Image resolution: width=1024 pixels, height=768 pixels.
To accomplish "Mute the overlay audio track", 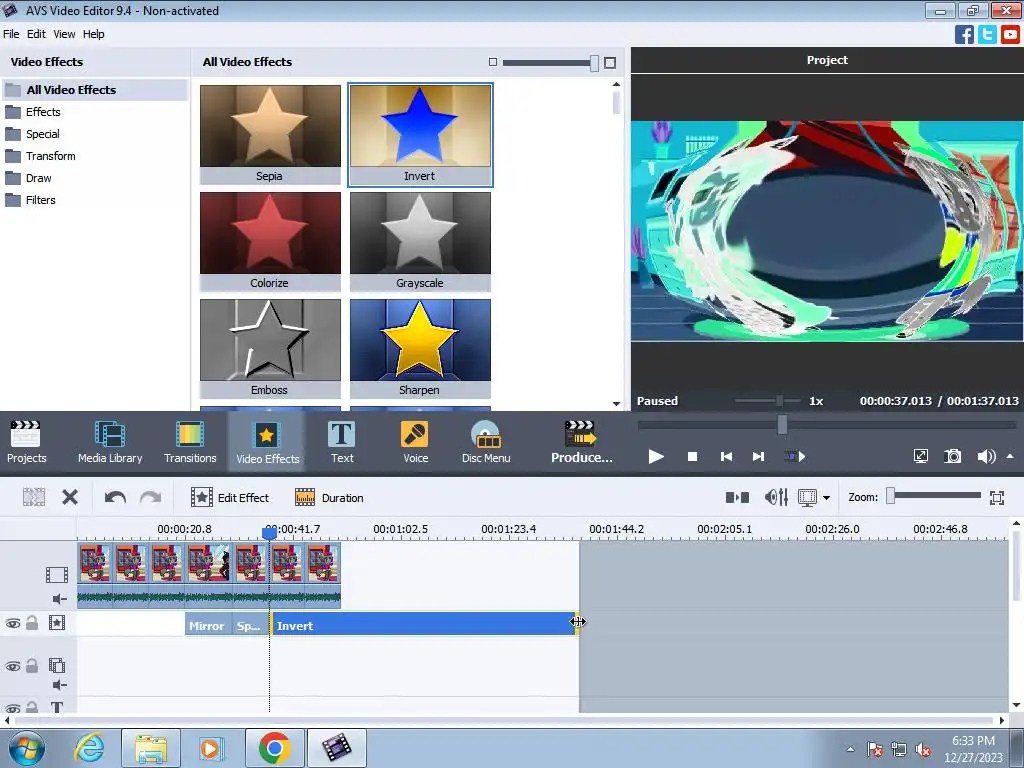I will [59, 685].
